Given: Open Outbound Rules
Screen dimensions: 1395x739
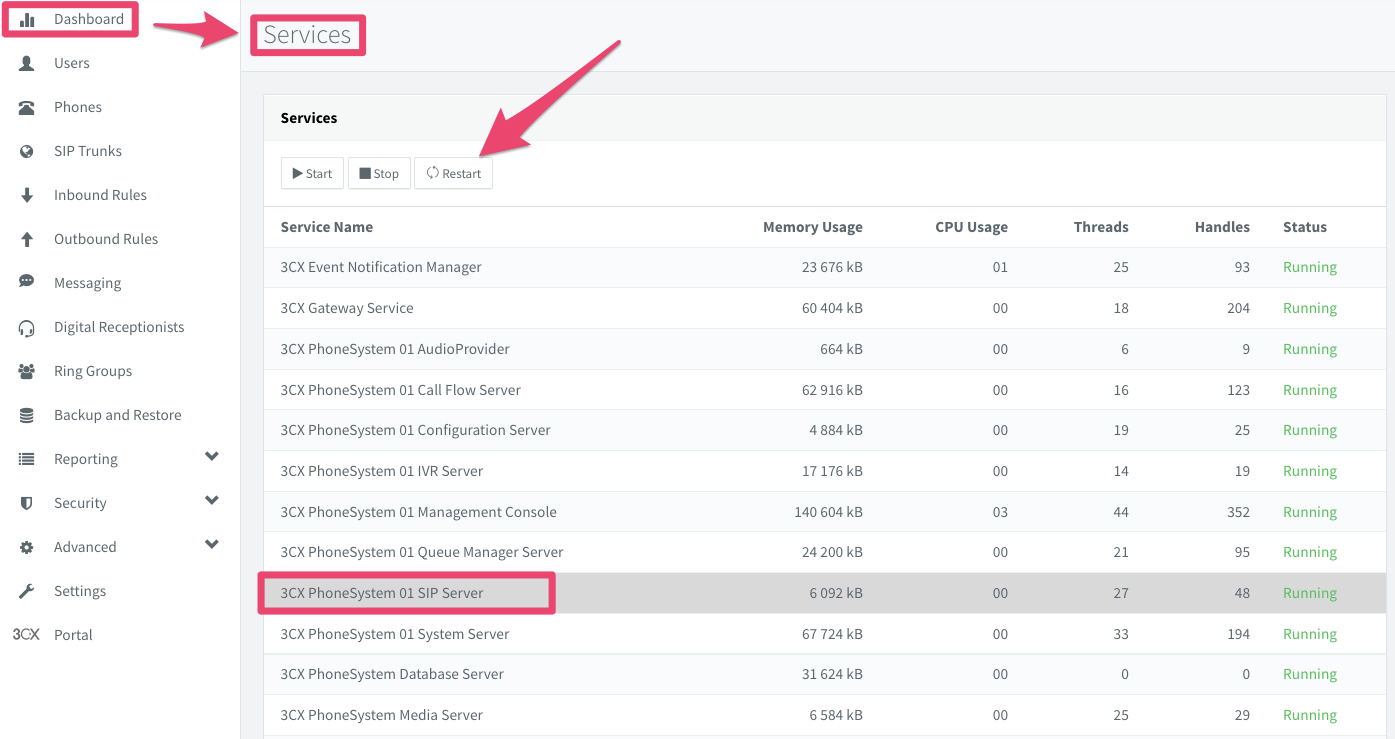Looking at the screenshot, I should click(x=106, y=239).
